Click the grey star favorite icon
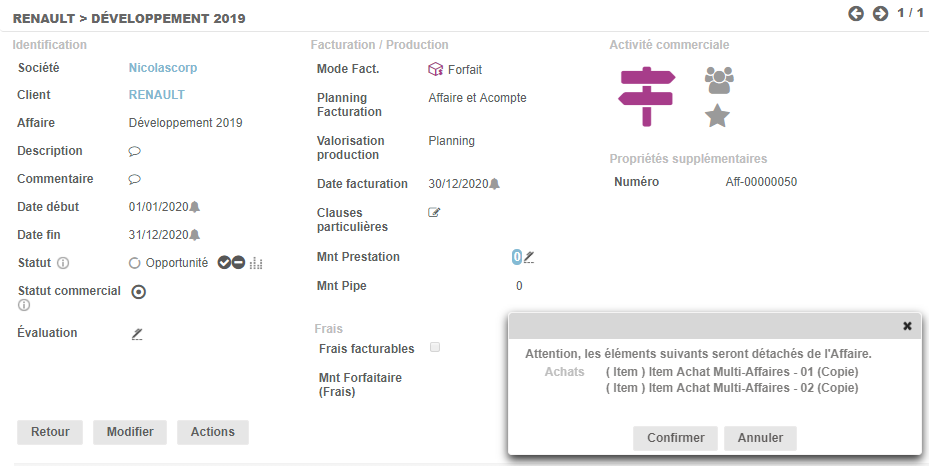Screen dimensions: 929x466 coord(717,117)
